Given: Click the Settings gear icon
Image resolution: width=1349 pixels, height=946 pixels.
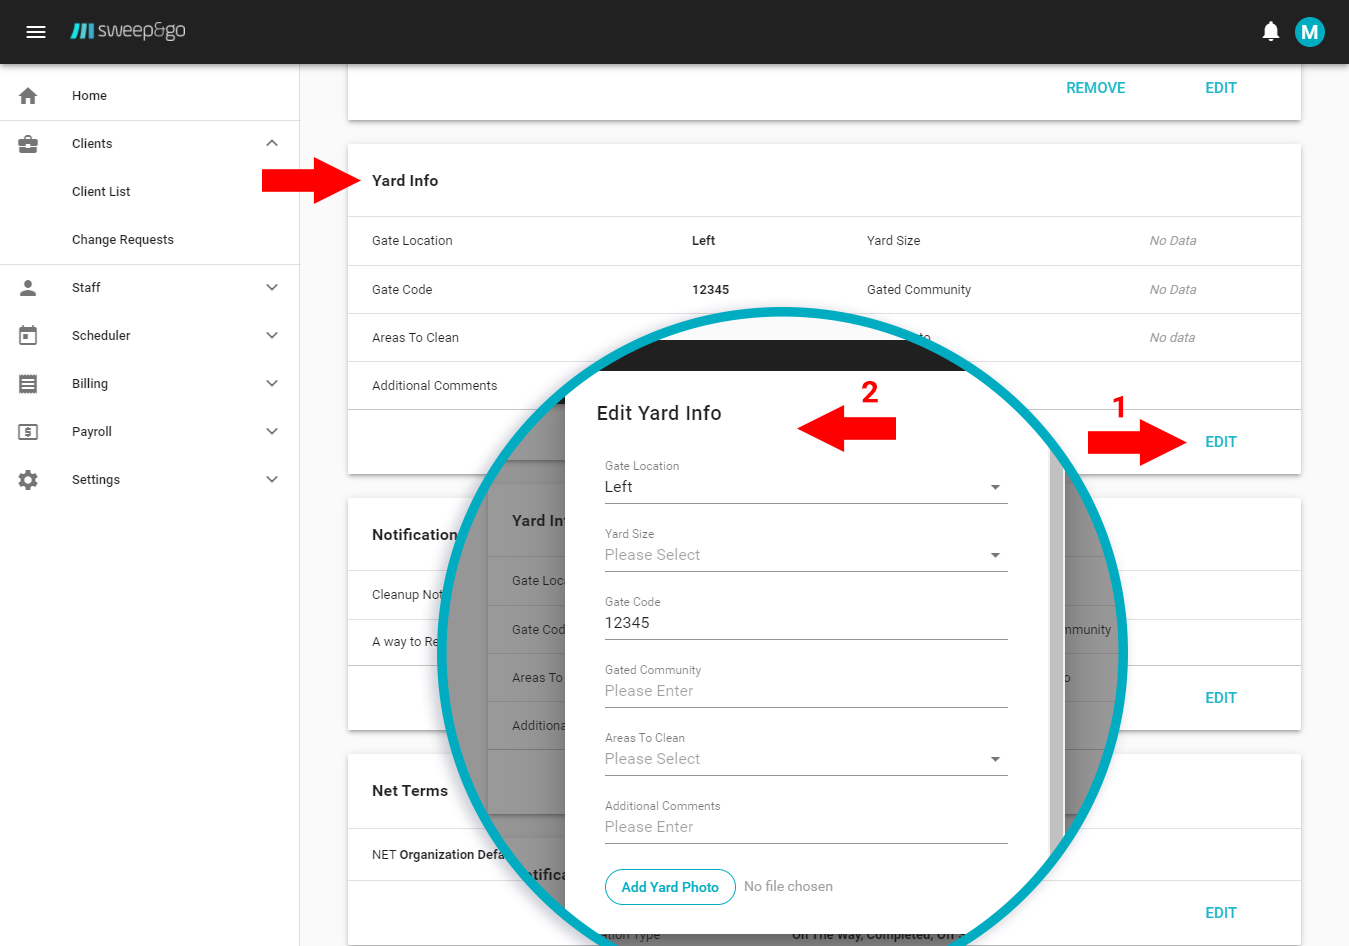Looking at the screenshot, I should tap(28, 480).
